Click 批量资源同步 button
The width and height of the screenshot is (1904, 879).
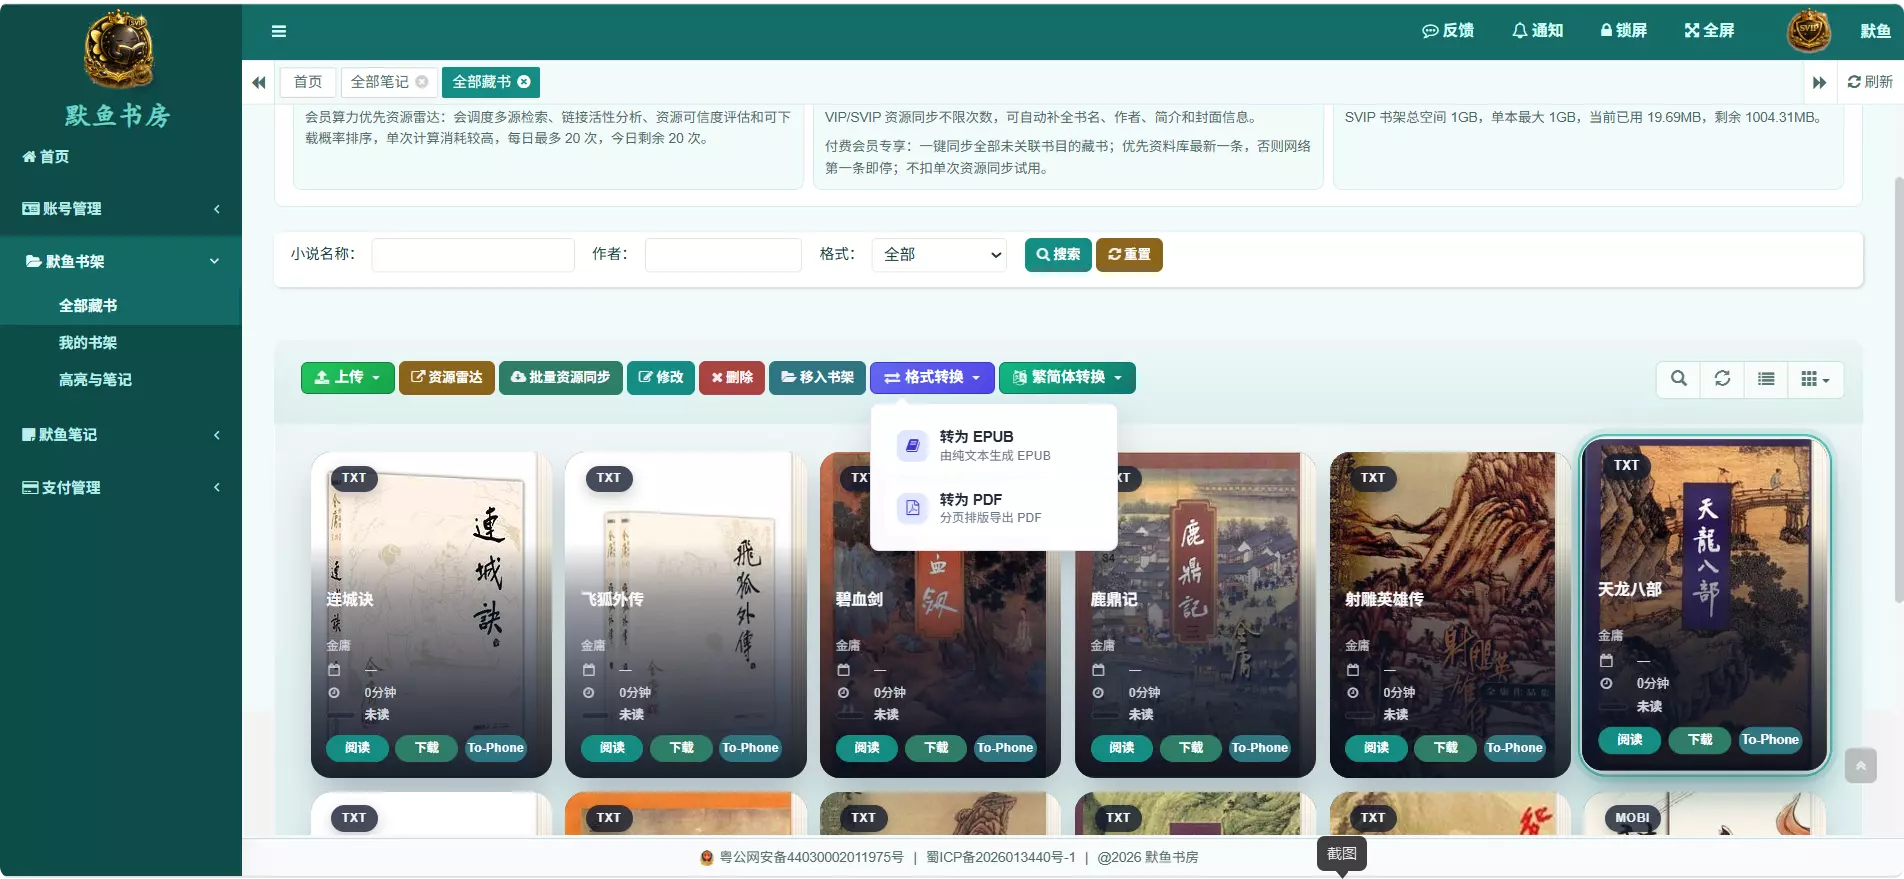click(561, 378)
